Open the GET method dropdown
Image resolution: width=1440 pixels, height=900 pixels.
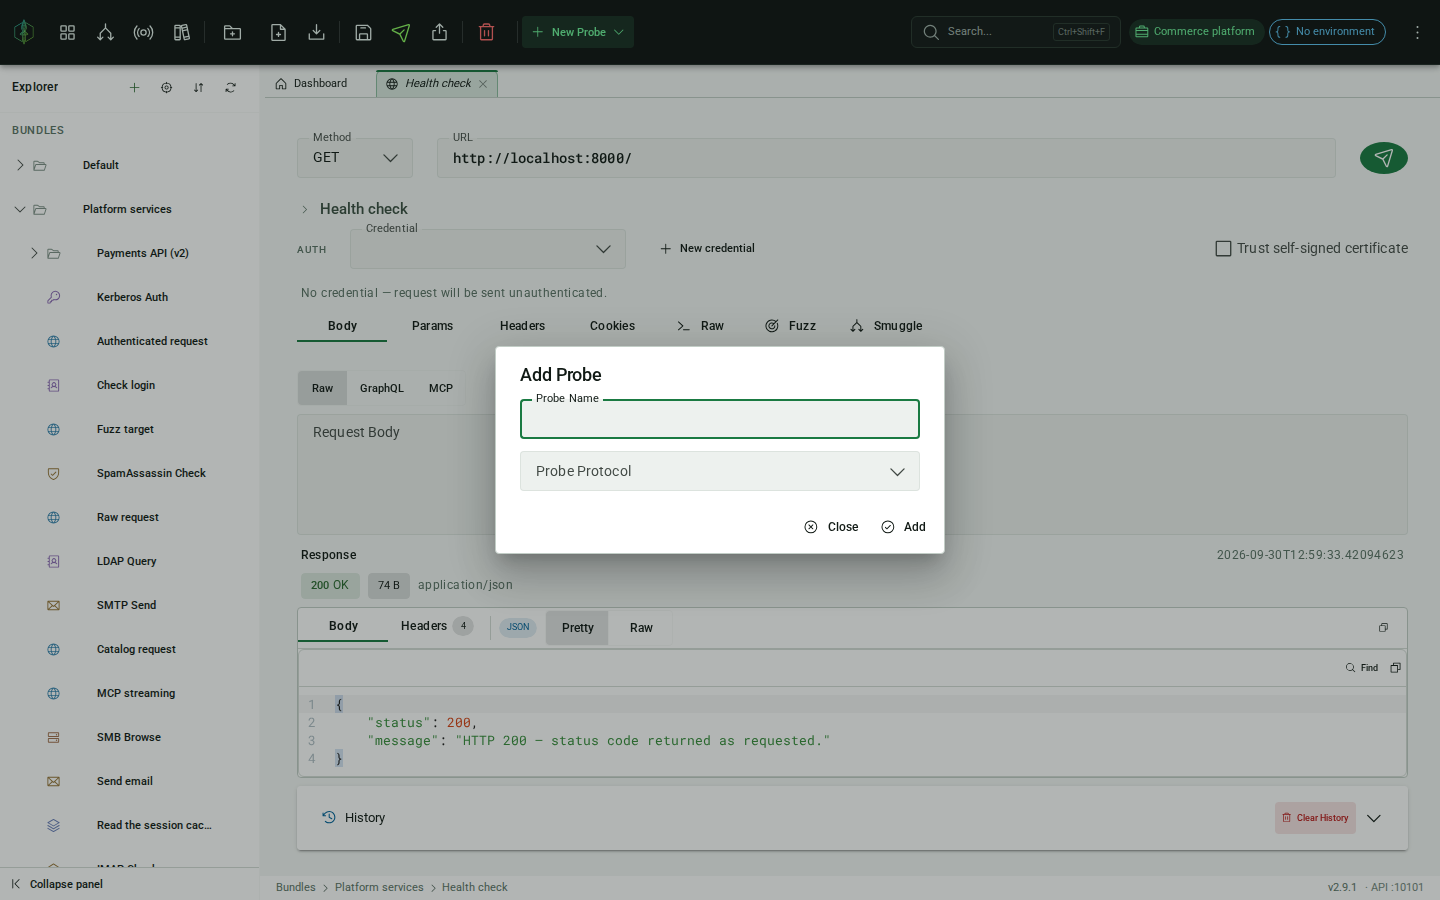coord(355,158)
